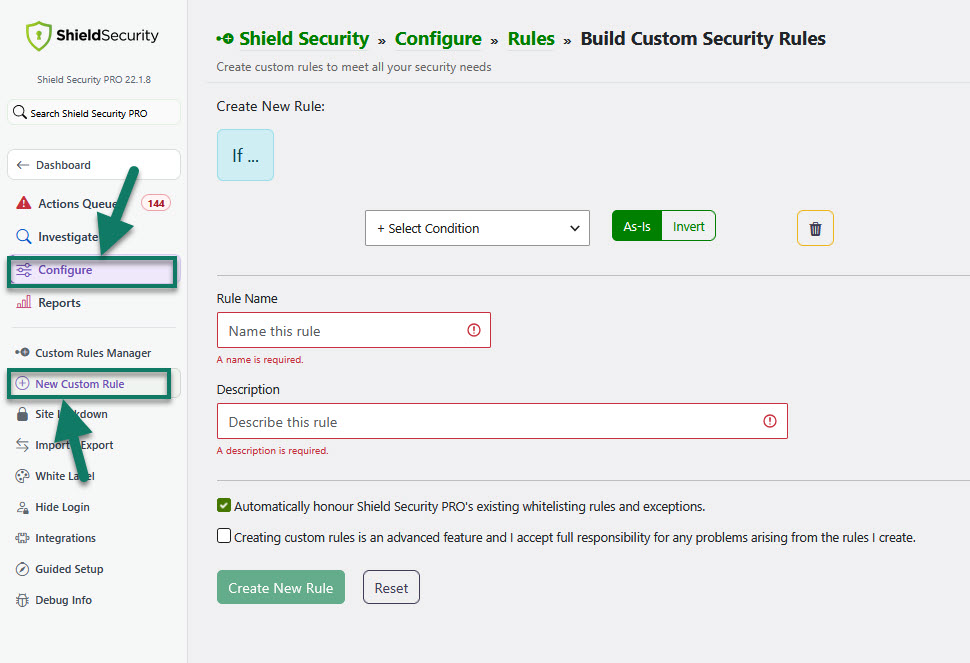The height and width of the screenshot is (663, 970).
Task: Click the Shield Security PRO 22.1.8 version text
Action: [x=94, y=79]
